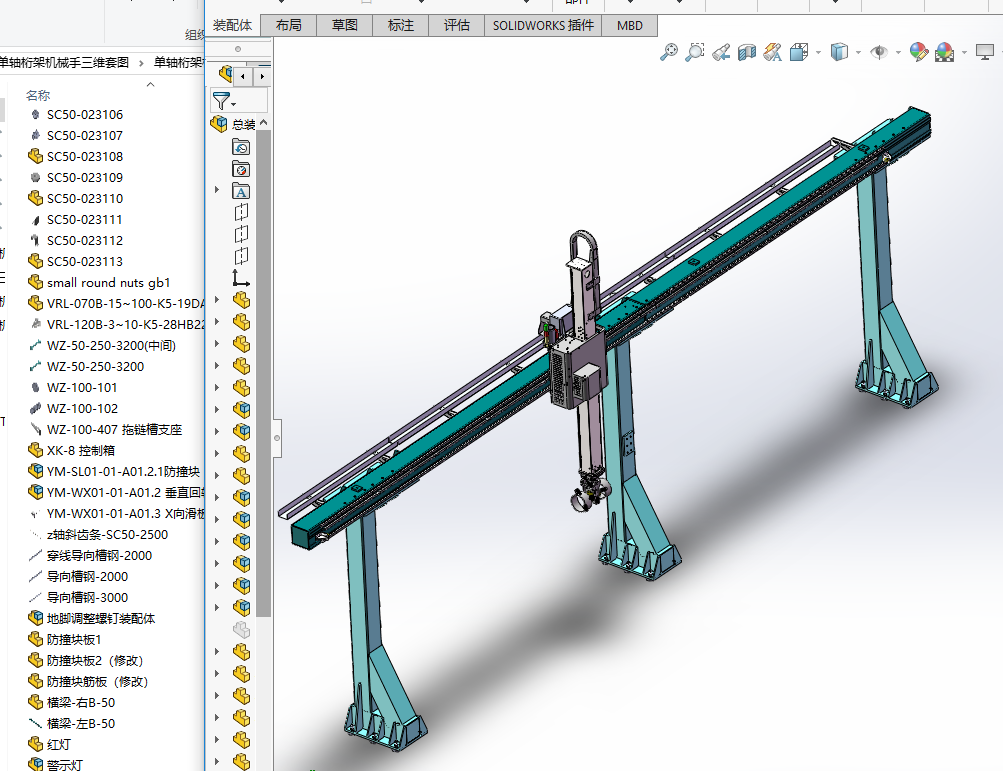This screenshot has width=1003, height=771.
Task: Click the feature tree filter funnel icon
Action: pos(220,100)
